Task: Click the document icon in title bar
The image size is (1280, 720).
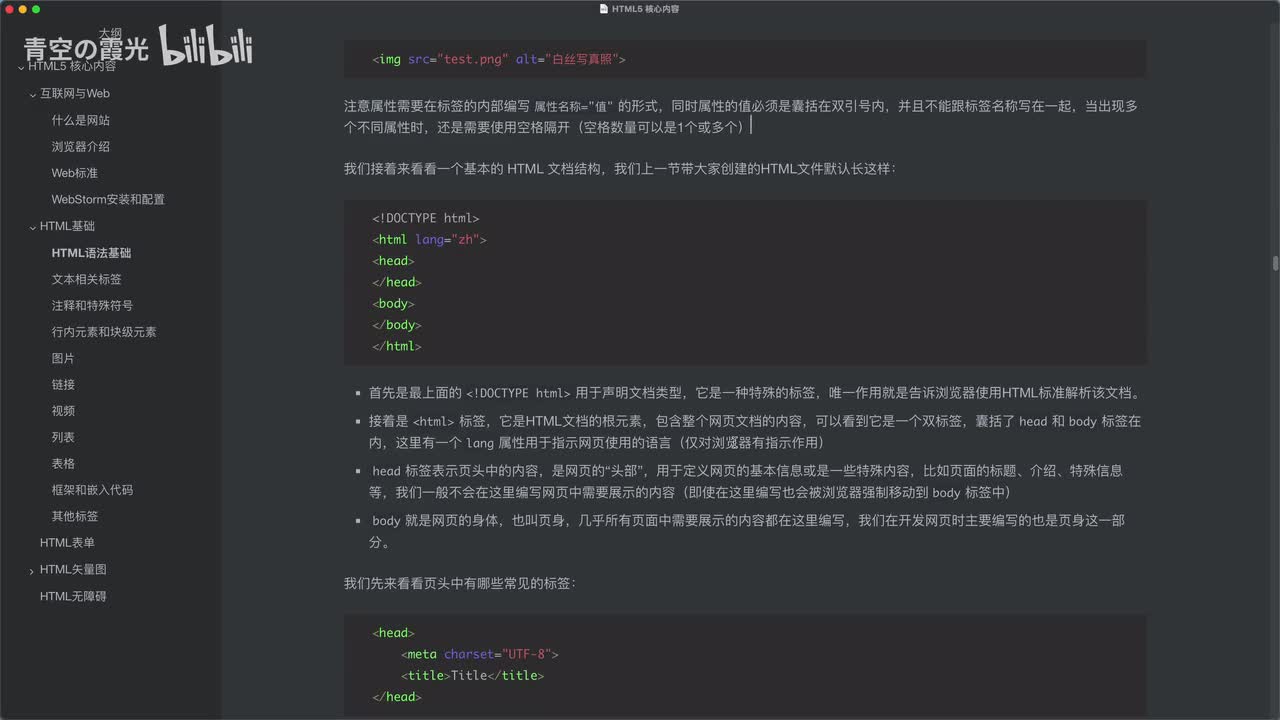Action: tap(603, 9)
